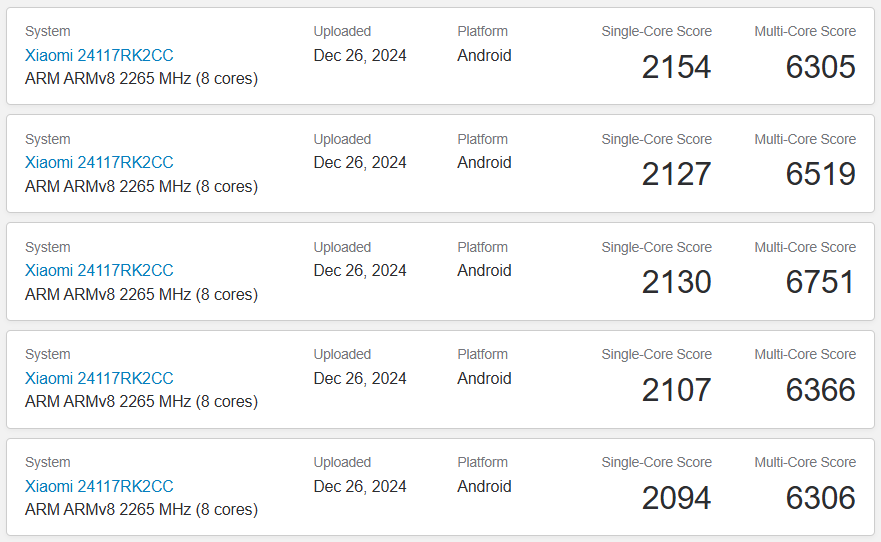The width and height of the screenshot is (881, 542).
Task: Click the multi-core score 6366
Action: click(820, 390)
